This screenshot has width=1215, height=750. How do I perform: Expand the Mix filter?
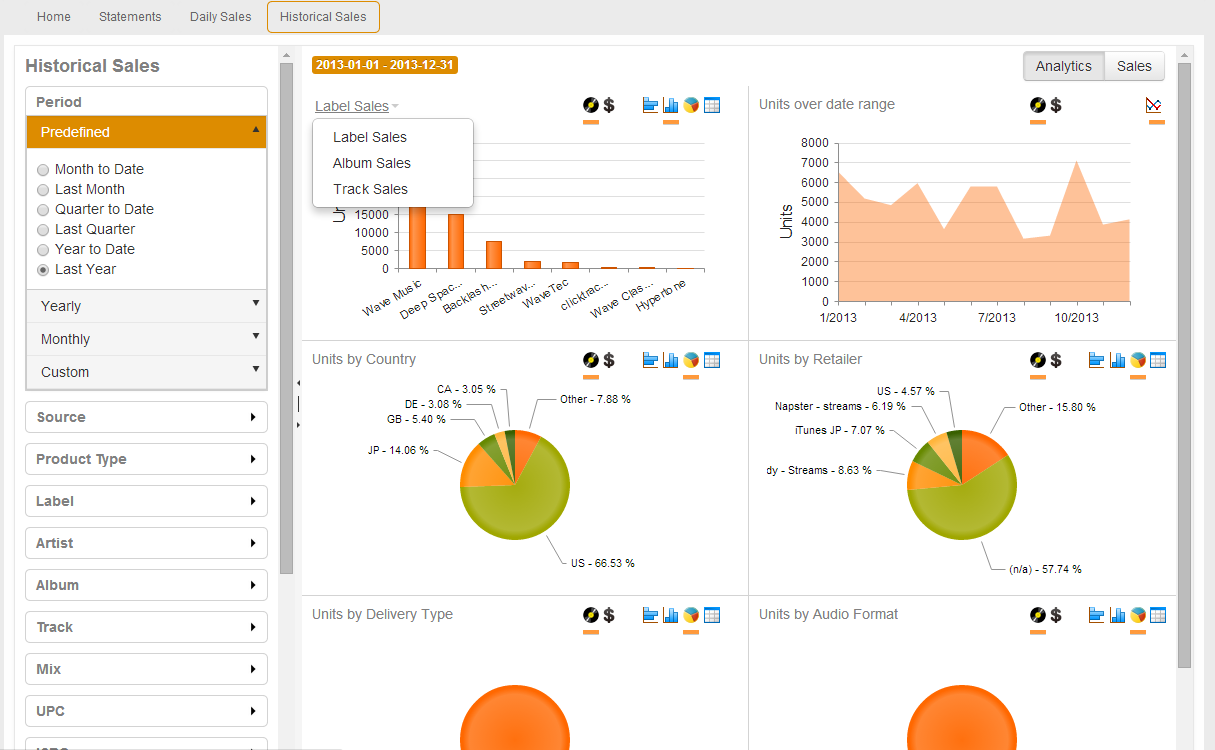(x=146, y=669)
